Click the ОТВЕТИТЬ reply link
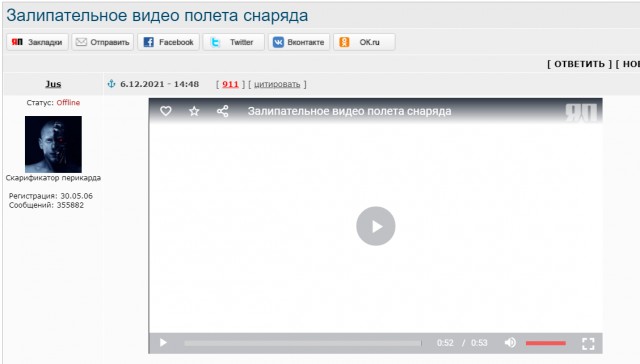This screenshot has height=364, width=640. coord(579,64)
